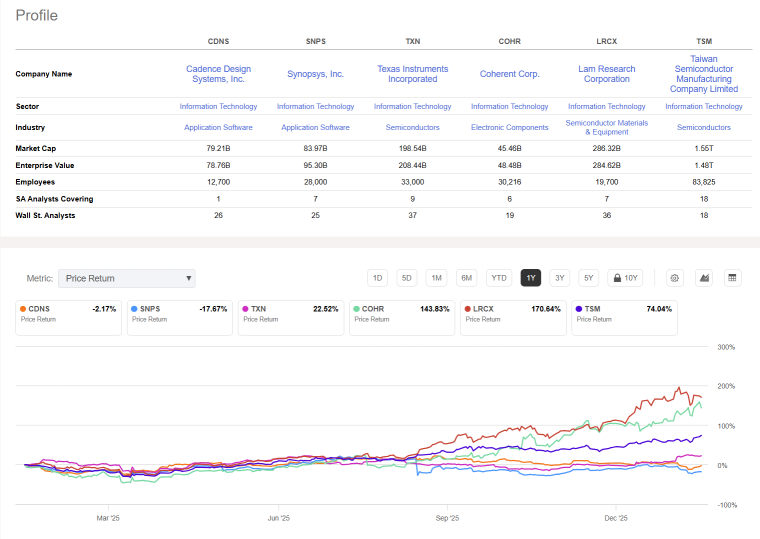Click market cap value 79.21B
The image size is (760, 539).
tap(219, 148)
